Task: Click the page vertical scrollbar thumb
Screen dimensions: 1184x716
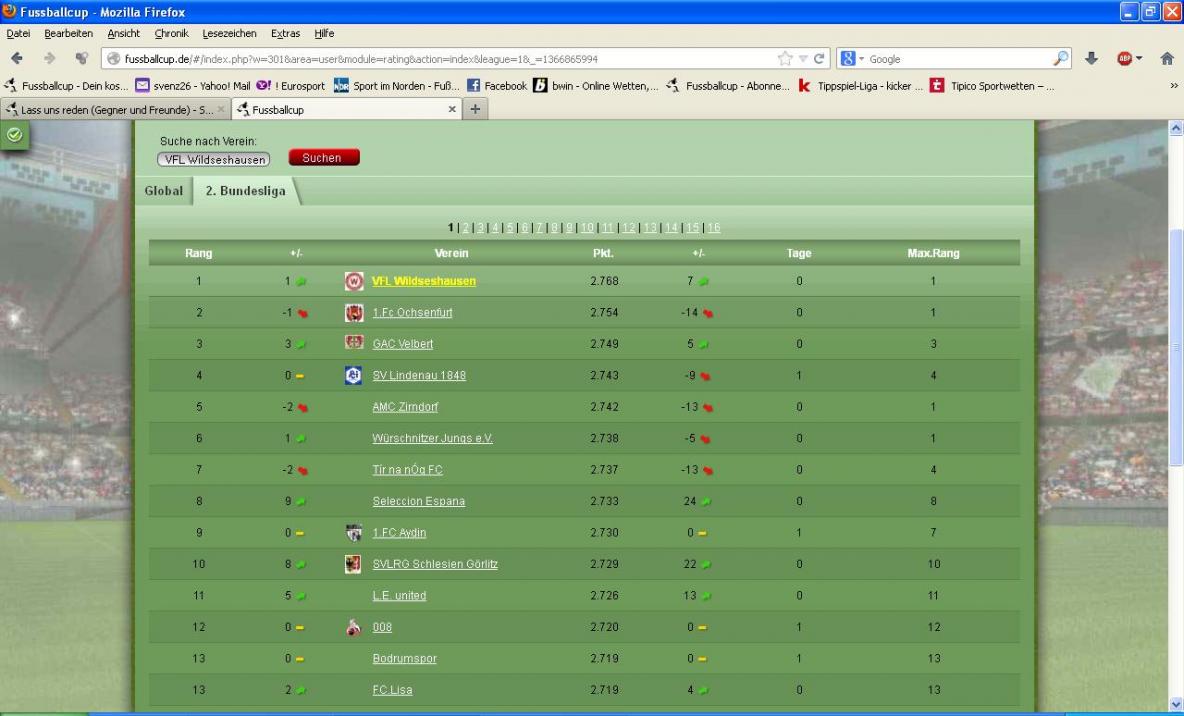Action: [x=1175, y=345]
